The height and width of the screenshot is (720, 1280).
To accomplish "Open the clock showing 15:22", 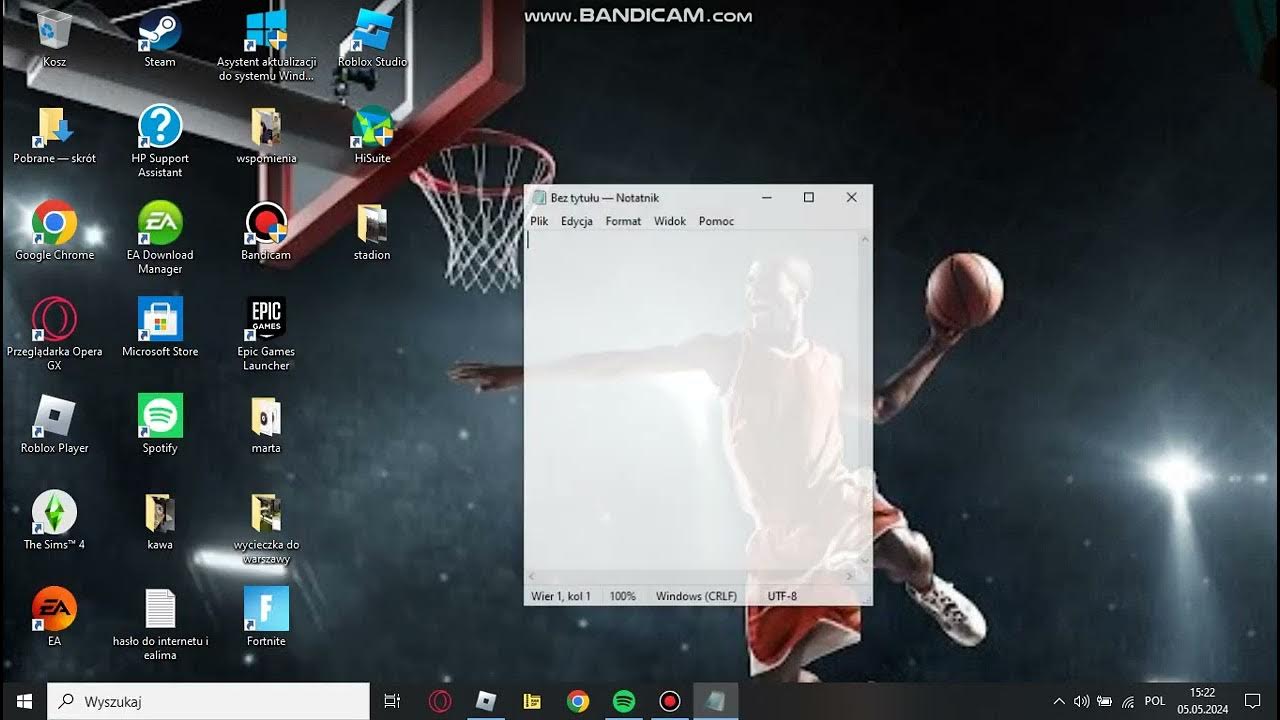I will point(1202,701).
